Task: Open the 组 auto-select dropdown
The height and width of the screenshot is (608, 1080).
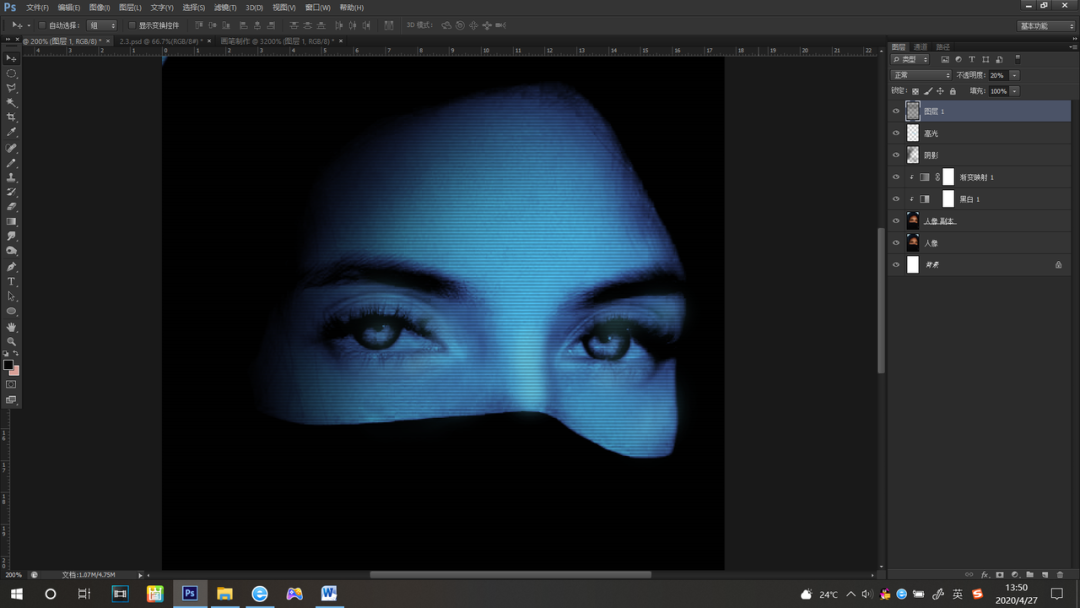Action: [x=102, y=25]
